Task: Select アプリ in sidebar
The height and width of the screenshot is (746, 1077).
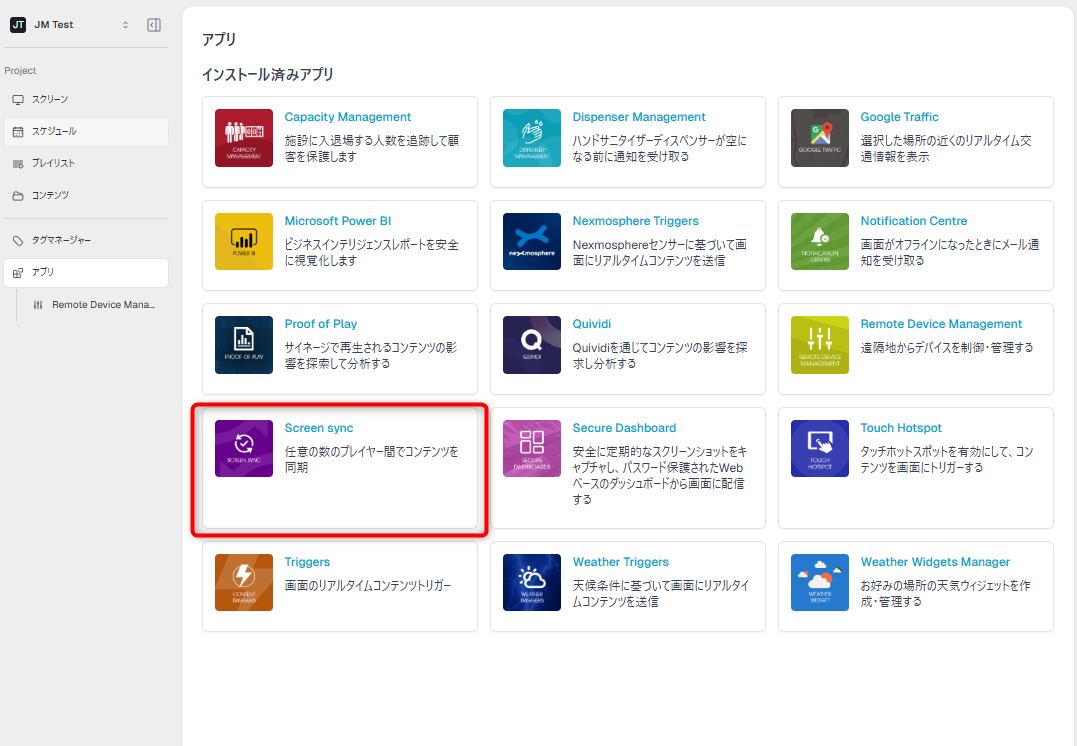Action: pos(86,273)
